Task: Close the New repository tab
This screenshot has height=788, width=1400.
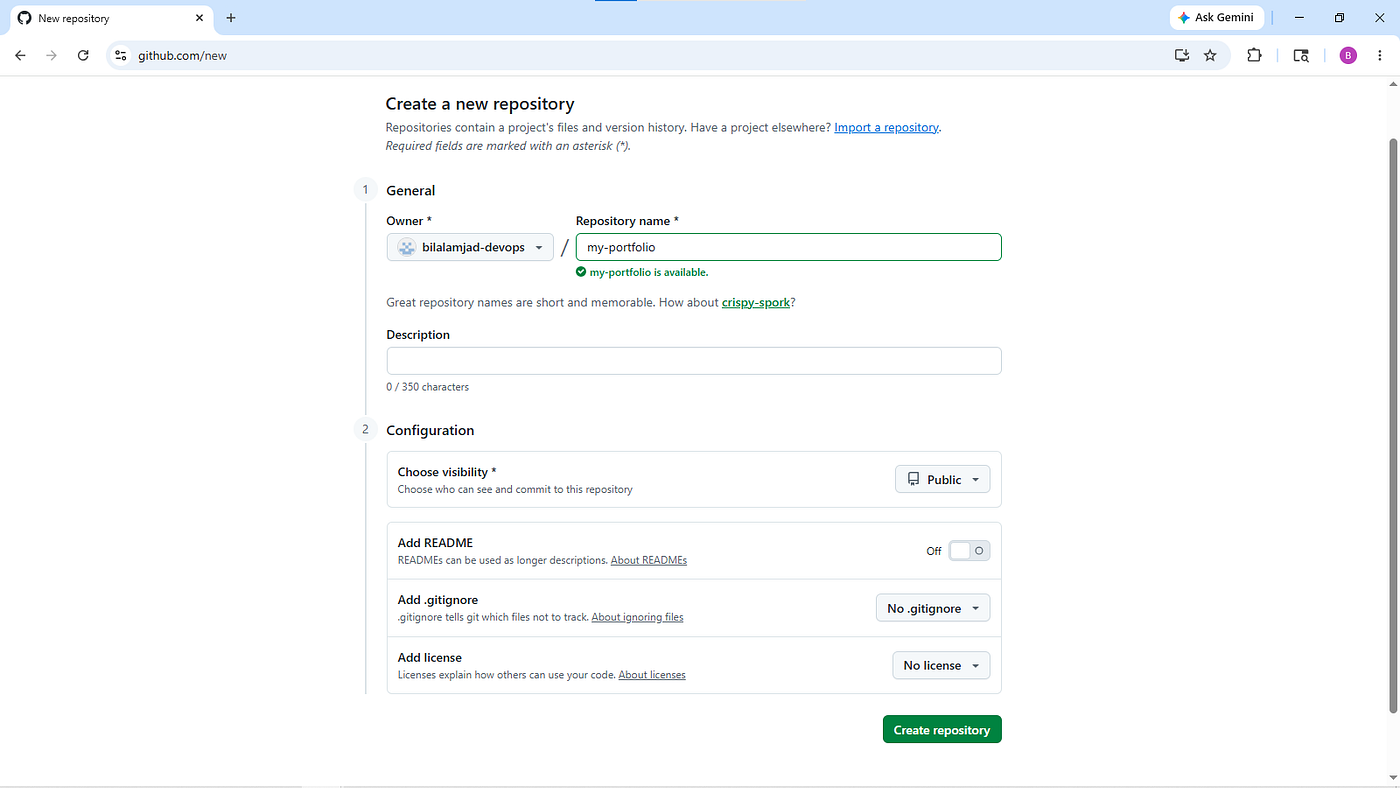Action: coord(200,18)
